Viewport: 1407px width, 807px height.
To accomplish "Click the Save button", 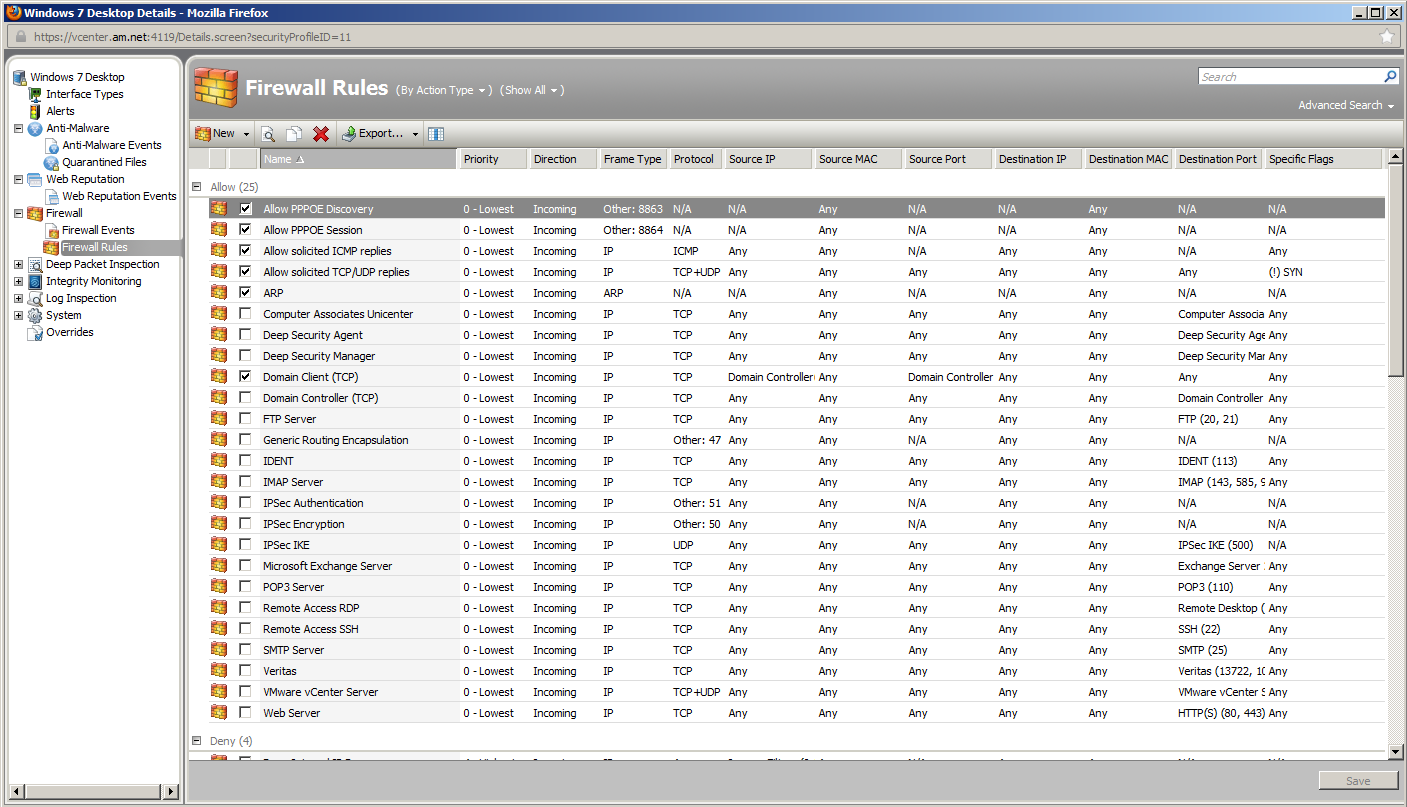I will point(1358,781).
